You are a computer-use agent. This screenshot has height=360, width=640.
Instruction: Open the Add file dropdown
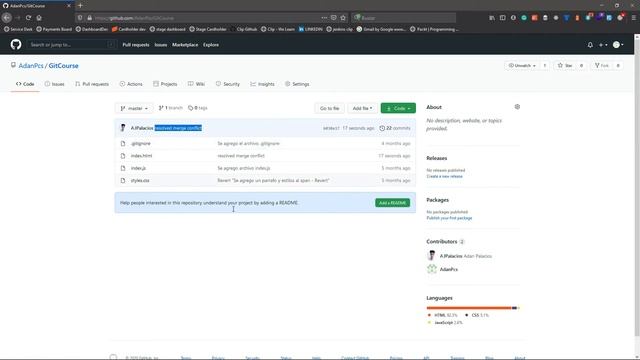coord(362,108)
